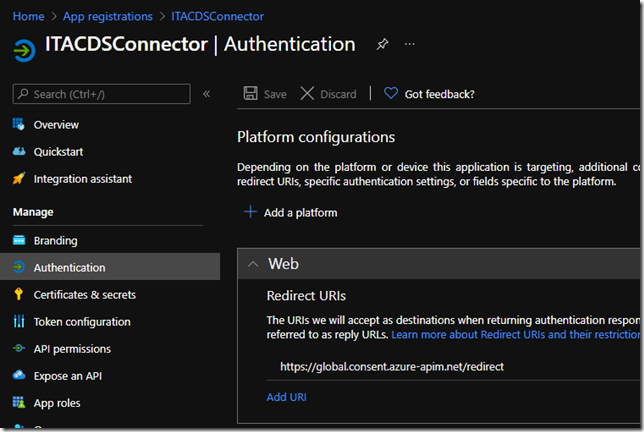The height and width of the screenshot is (432, 644).
Task: Collapse the left navigation with the double chevron
Action: tap(207, 94)
